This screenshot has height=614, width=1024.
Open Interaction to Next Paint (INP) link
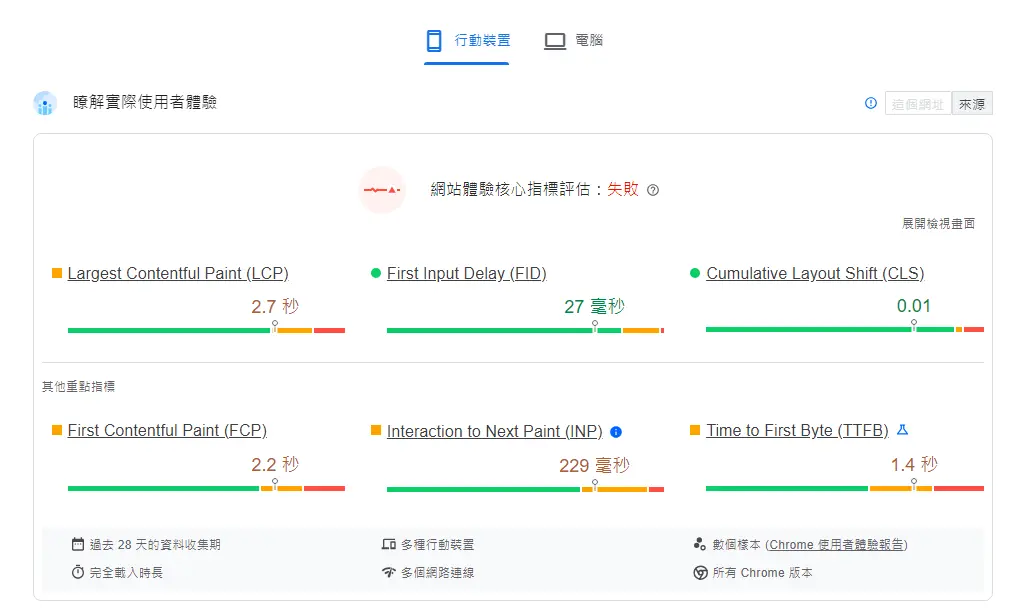click(x=494, y=432)
